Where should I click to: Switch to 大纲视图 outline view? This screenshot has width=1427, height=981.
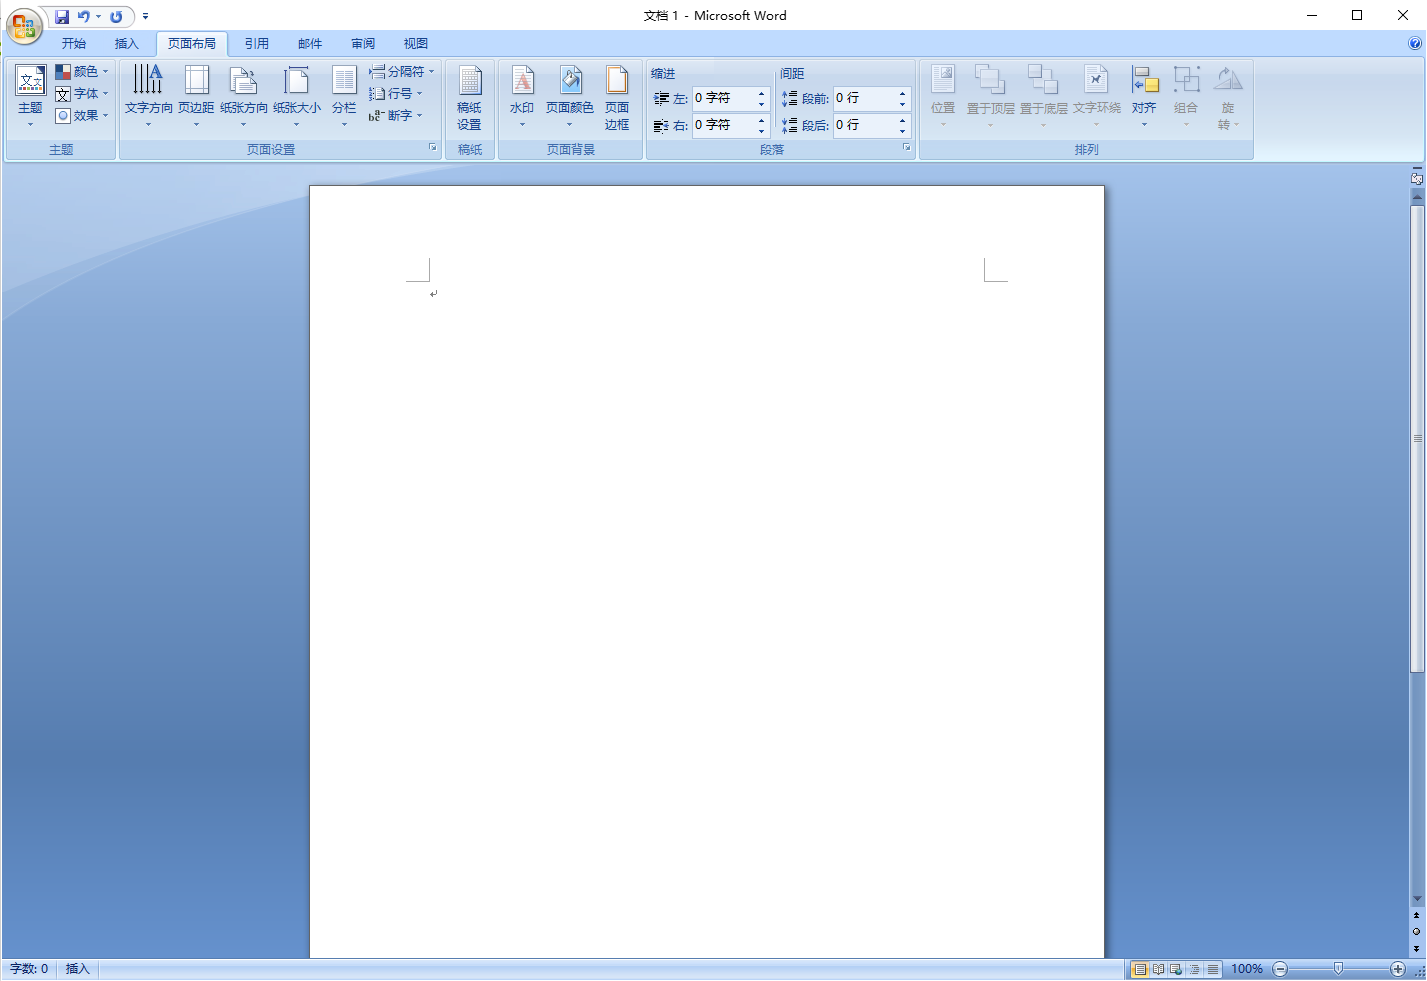(x=1194, y=968)
